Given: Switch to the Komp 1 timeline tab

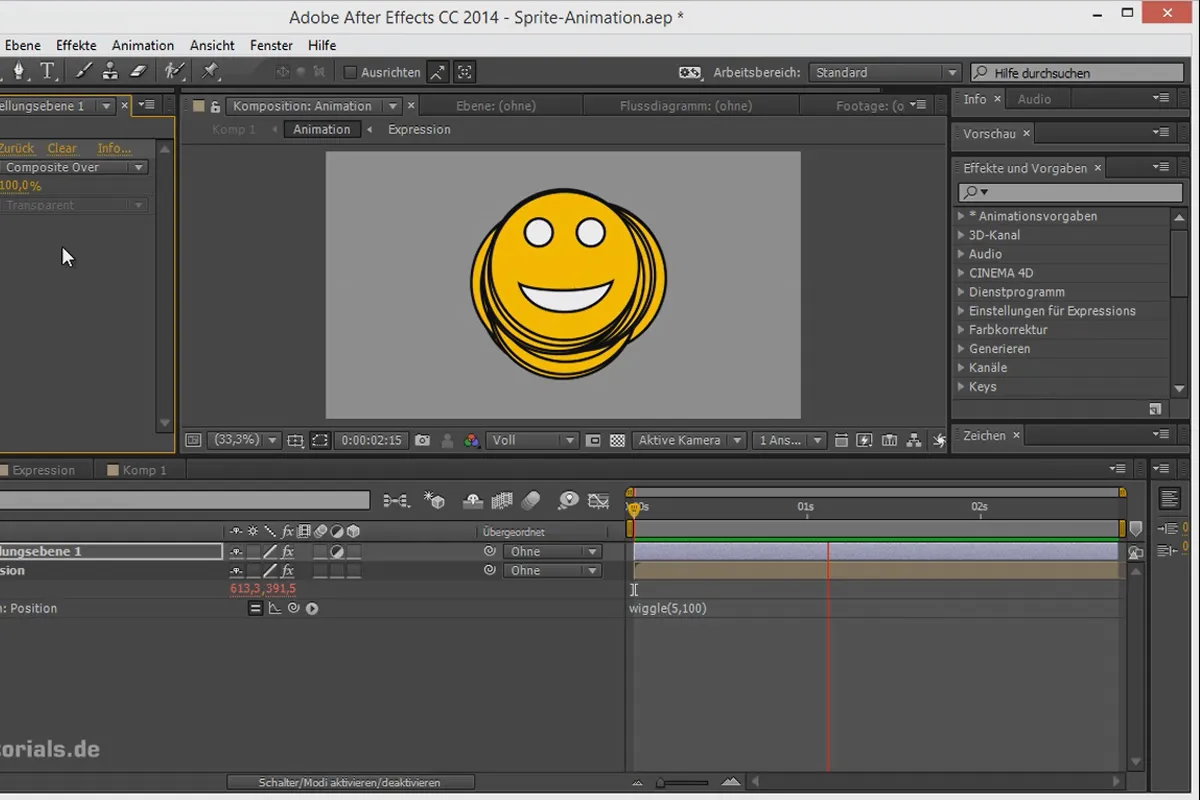Looking at the screenshot, I should pyautogui.click(x=144, y=470).
